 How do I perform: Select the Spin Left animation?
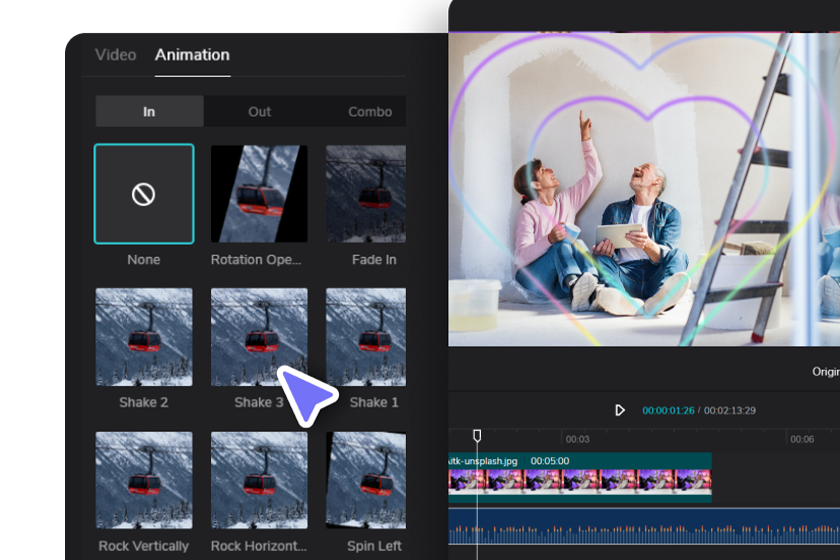click(366, 480)
